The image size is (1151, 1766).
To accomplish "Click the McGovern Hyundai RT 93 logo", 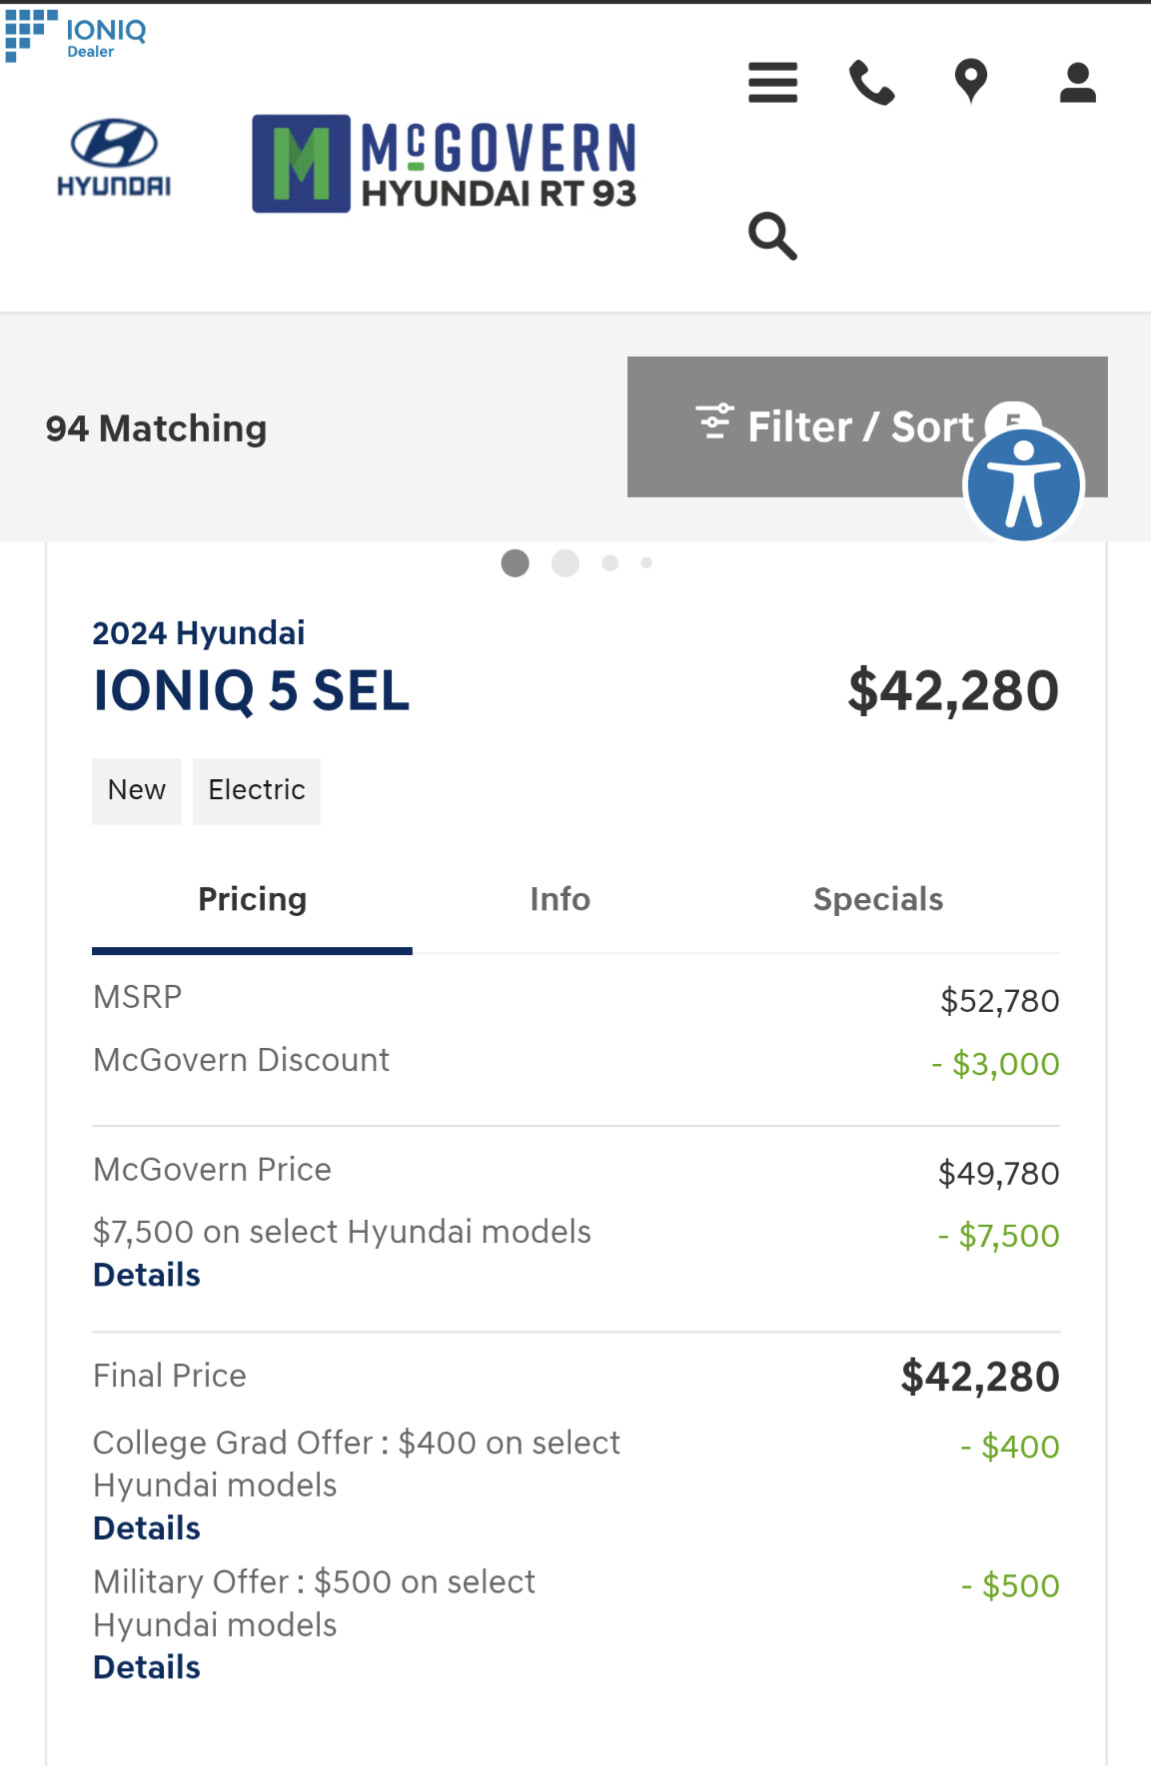I will [x=444, y=164].
